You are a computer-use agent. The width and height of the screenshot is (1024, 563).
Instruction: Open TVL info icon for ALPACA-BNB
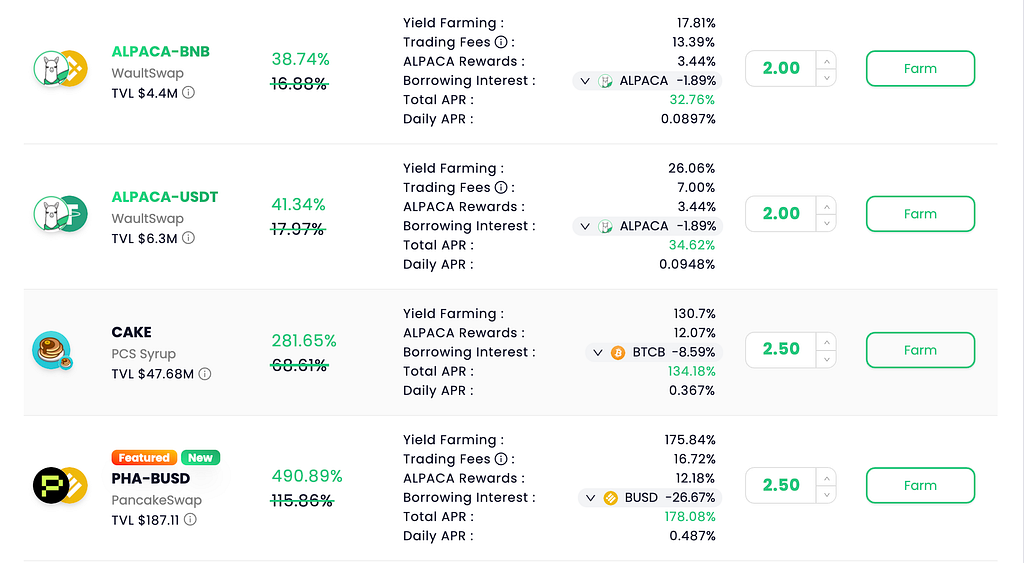[188, 93]
